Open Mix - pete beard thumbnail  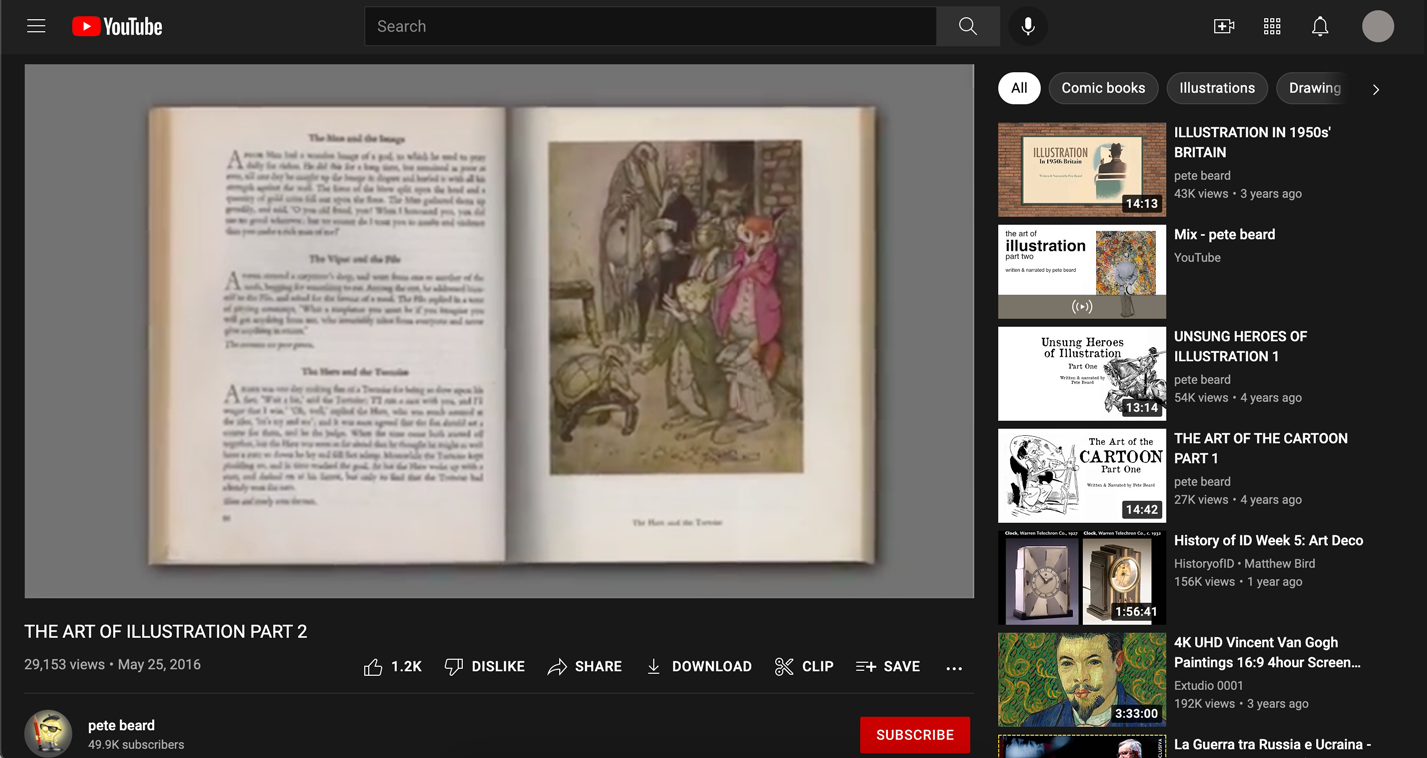point(1082,272)
